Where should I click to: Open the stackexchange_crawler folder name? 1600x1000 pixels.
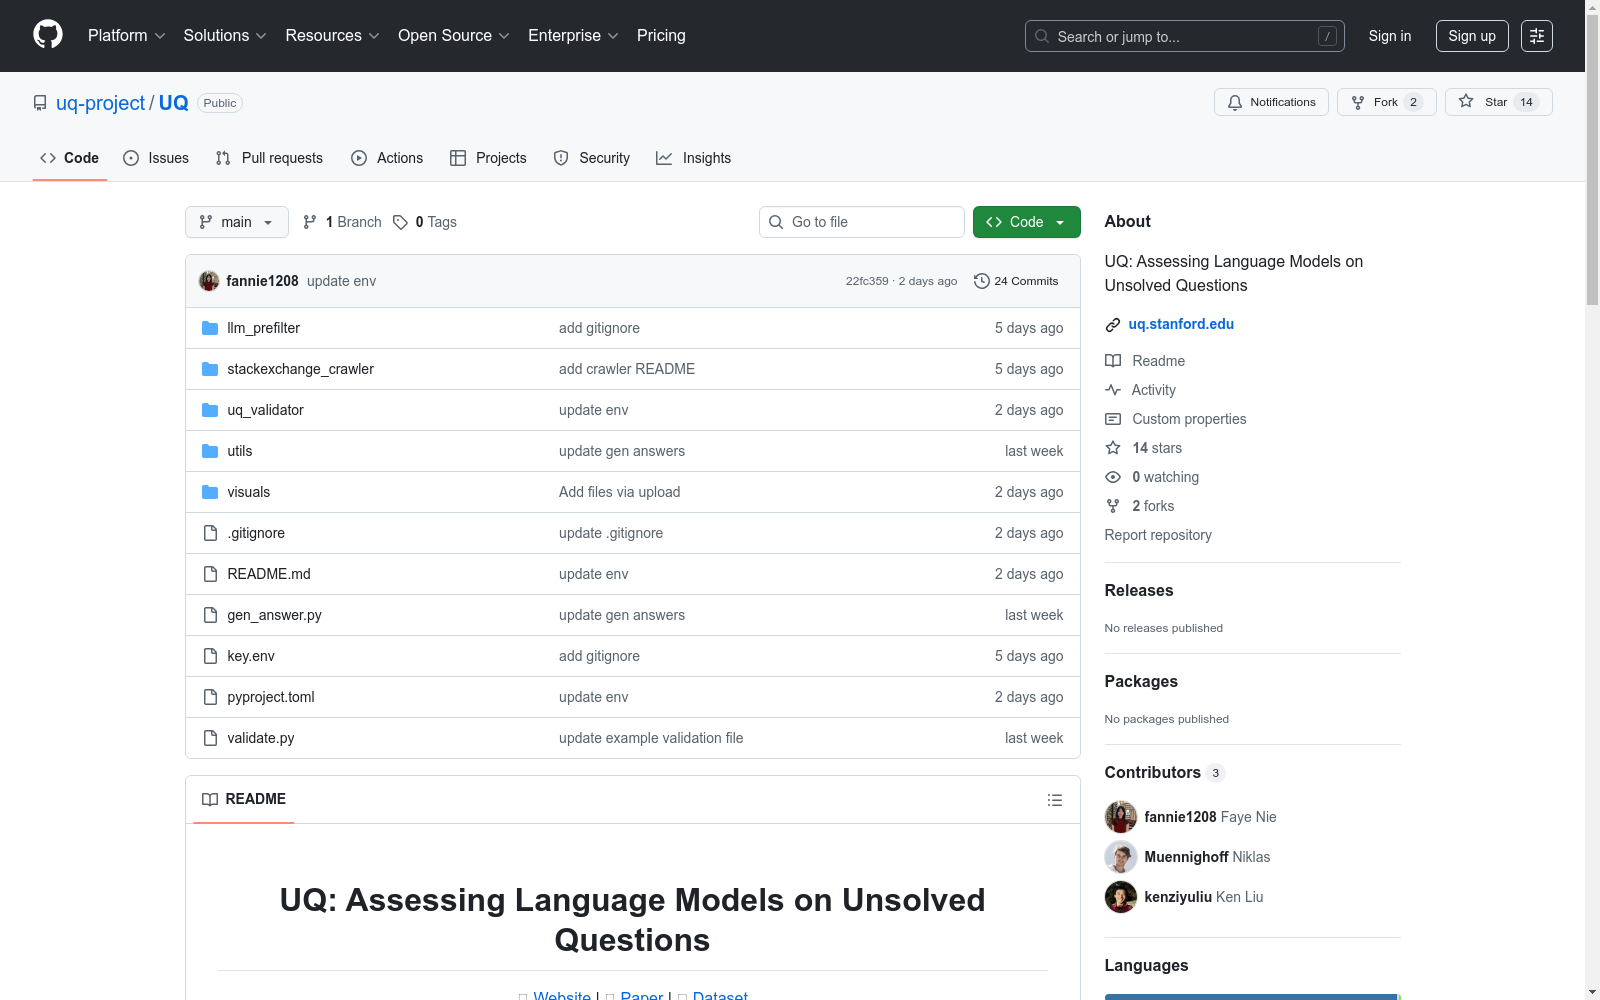tap(300, 369)
